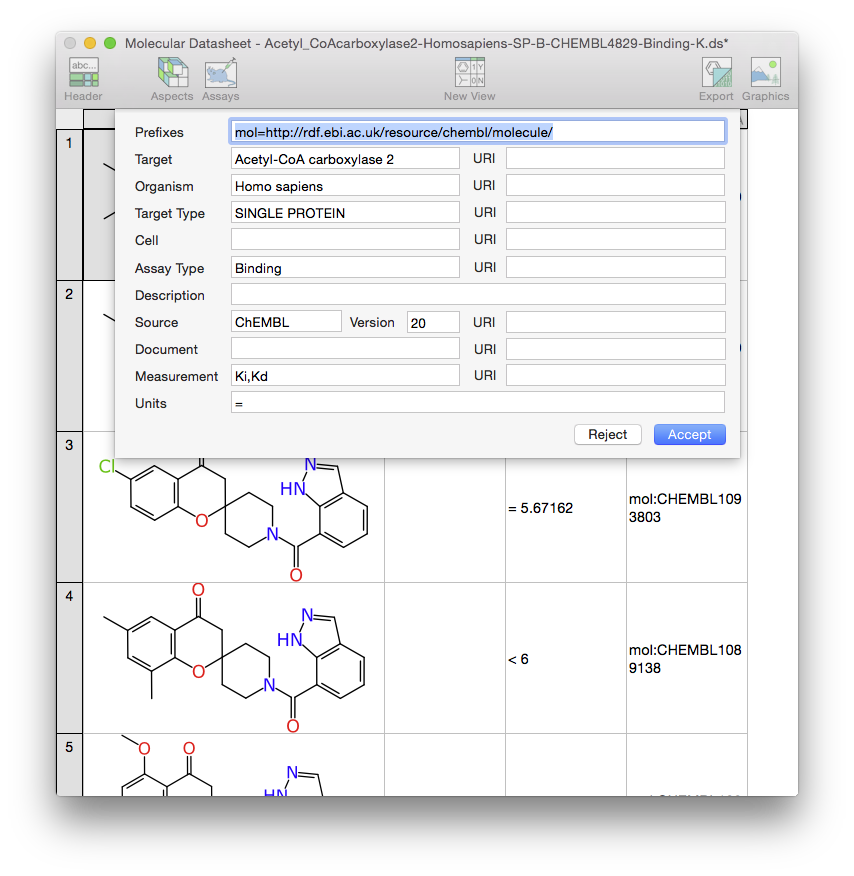Click the empty Description field

[x=477, y=295]
